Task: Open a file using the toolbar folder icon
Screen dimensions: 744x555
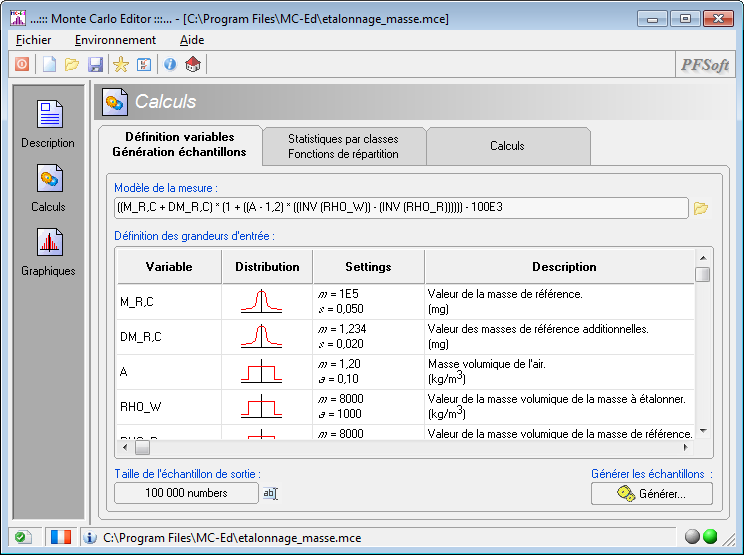Action: pos(72,64)
